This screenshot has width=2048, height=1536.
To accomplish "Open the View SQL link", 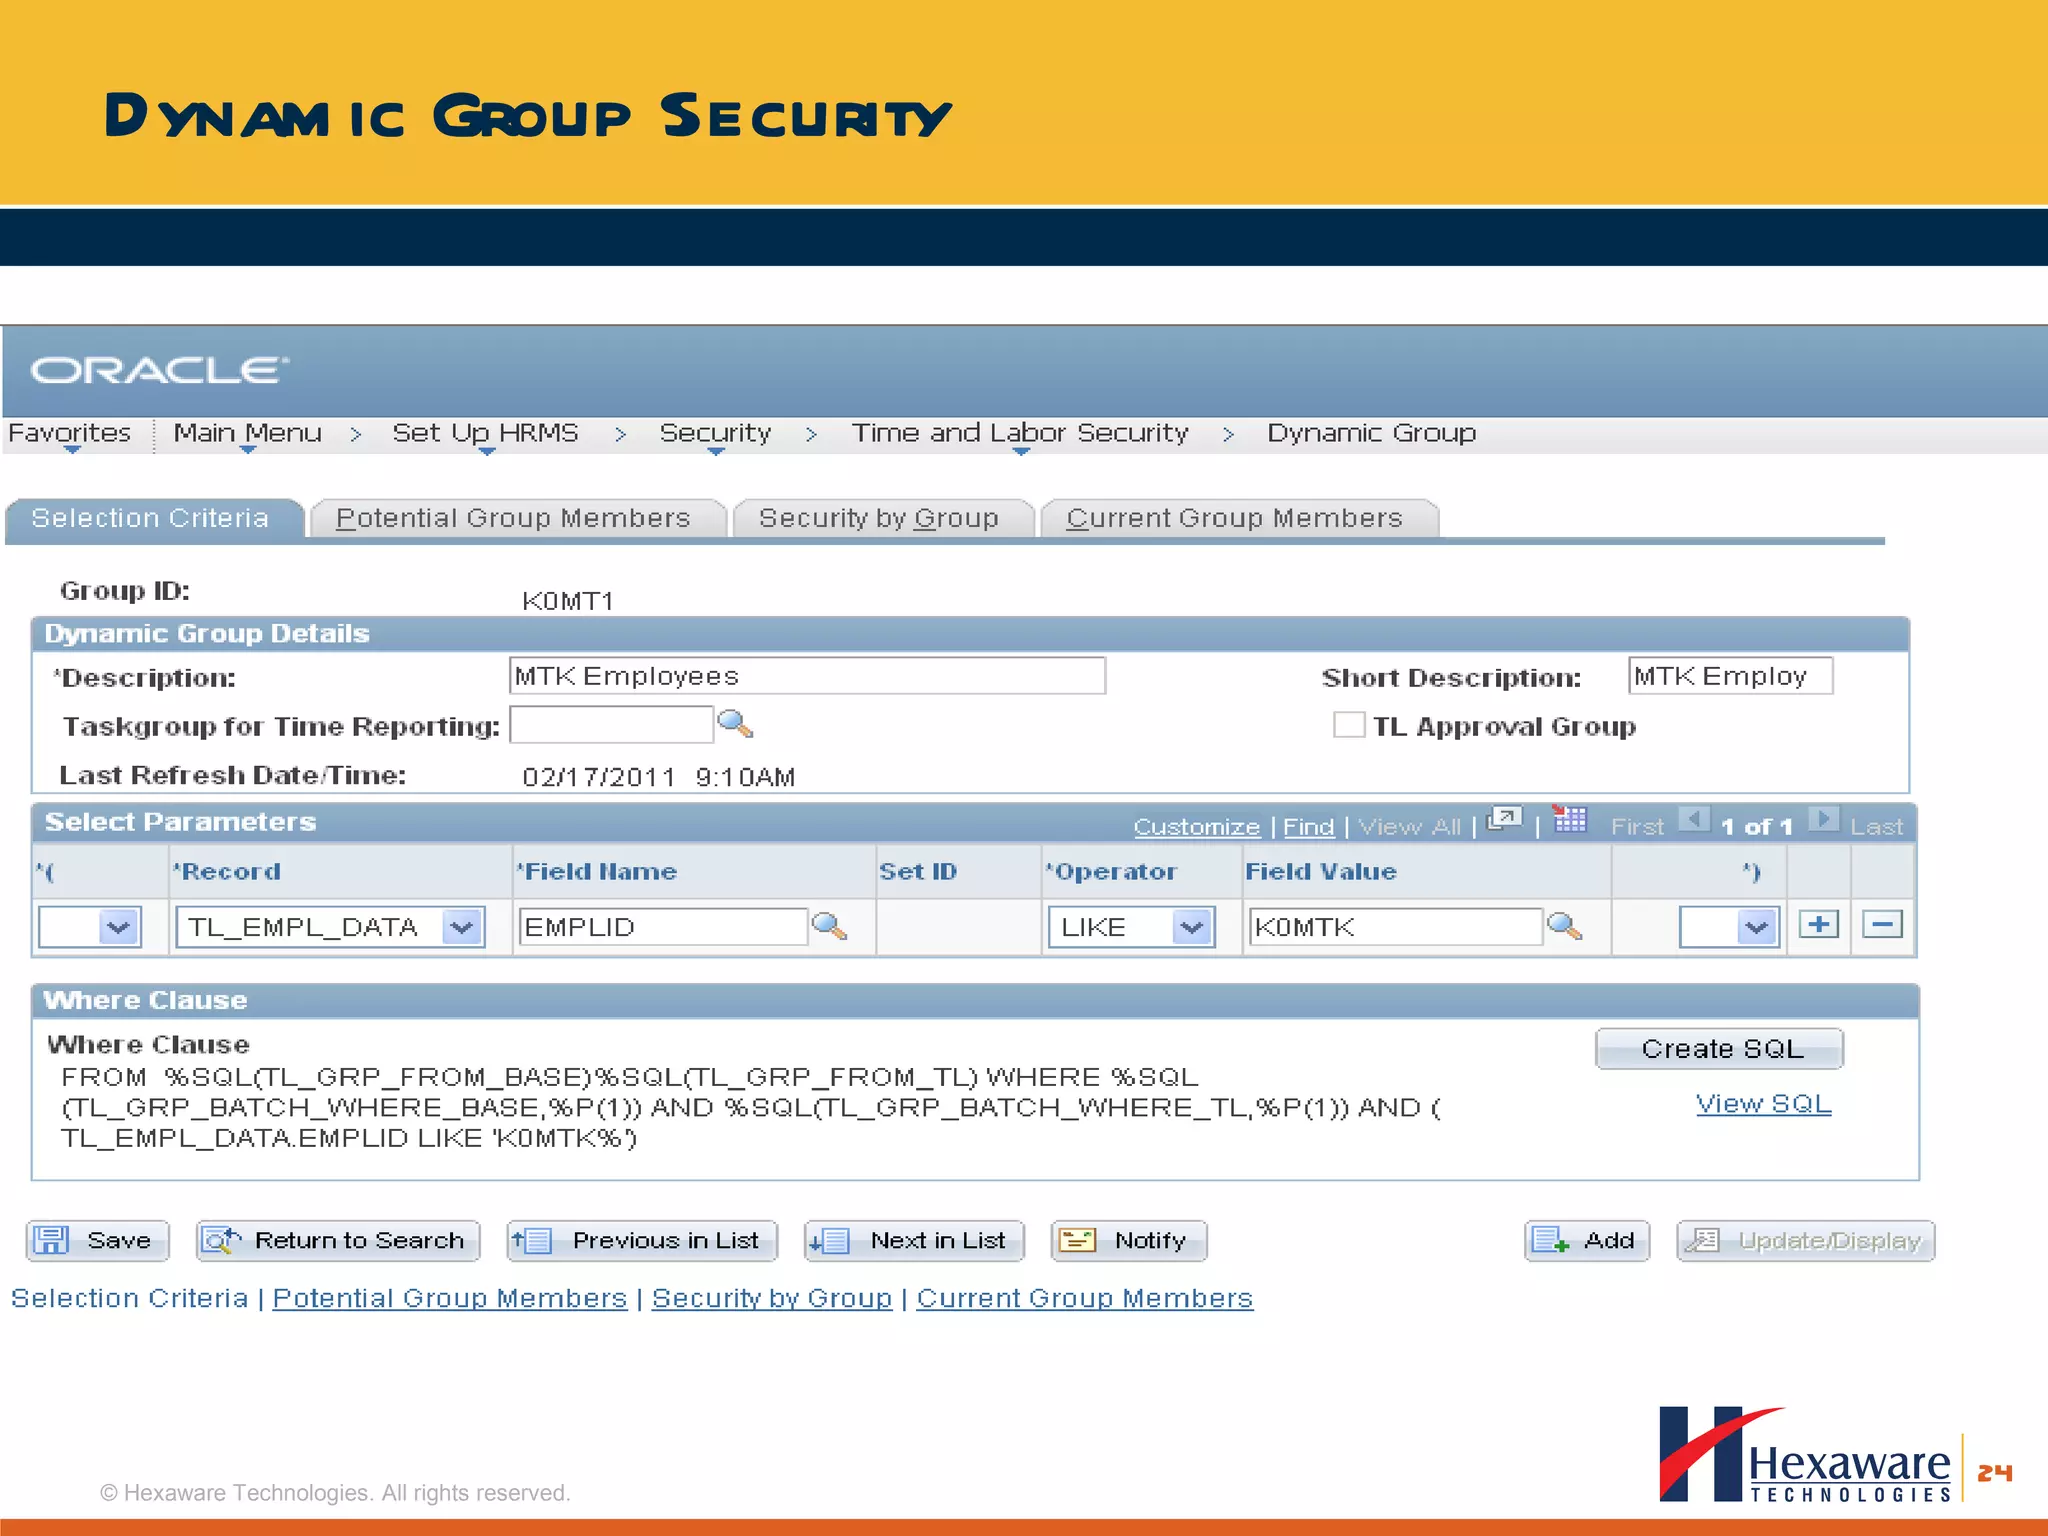I will pos(1764,1104).
